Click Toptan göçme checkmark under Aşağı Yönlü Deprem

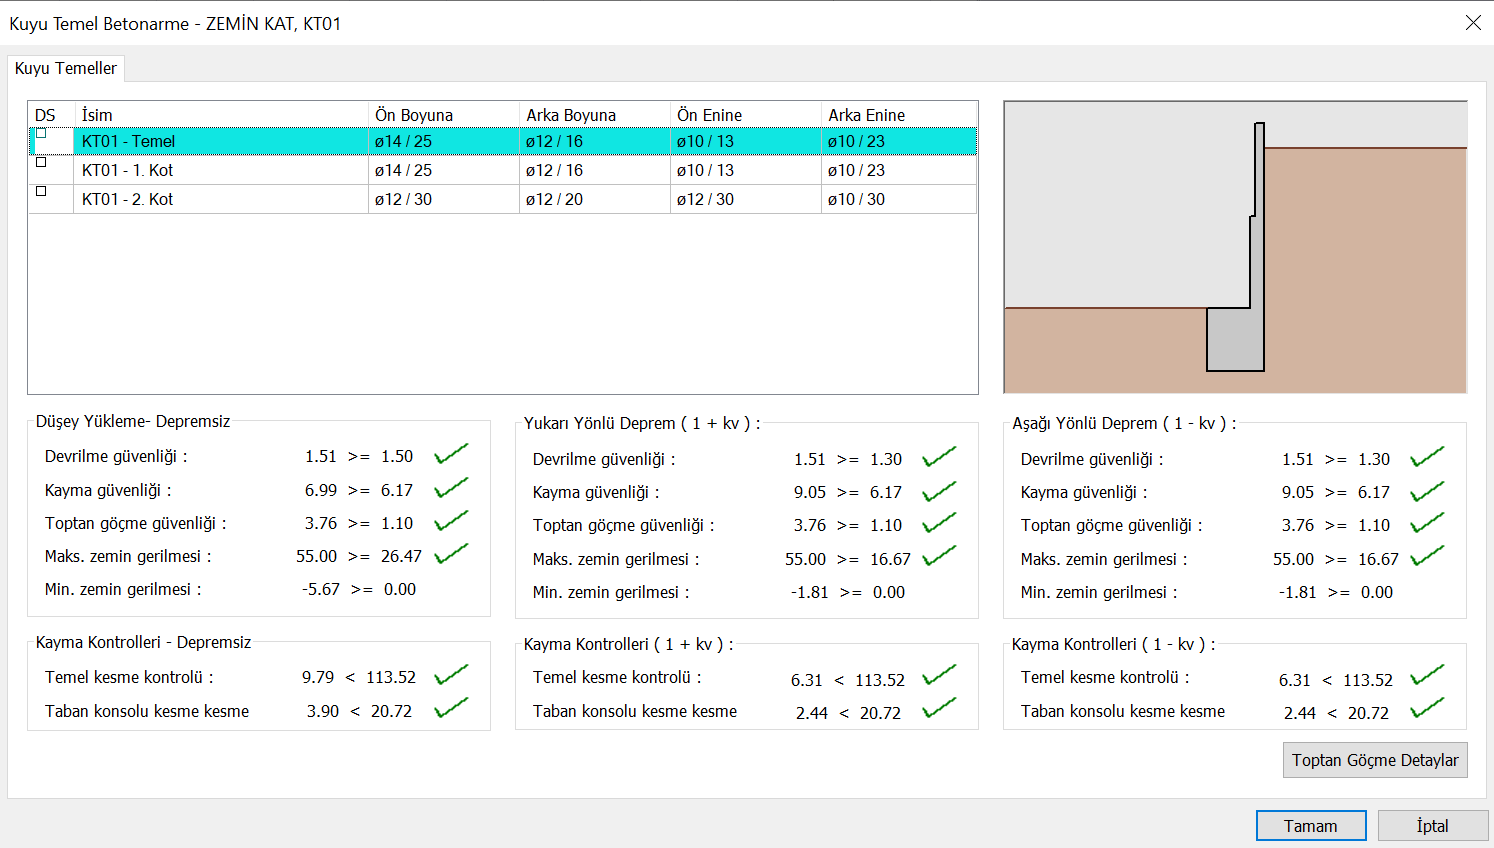tap(1427, 524)
